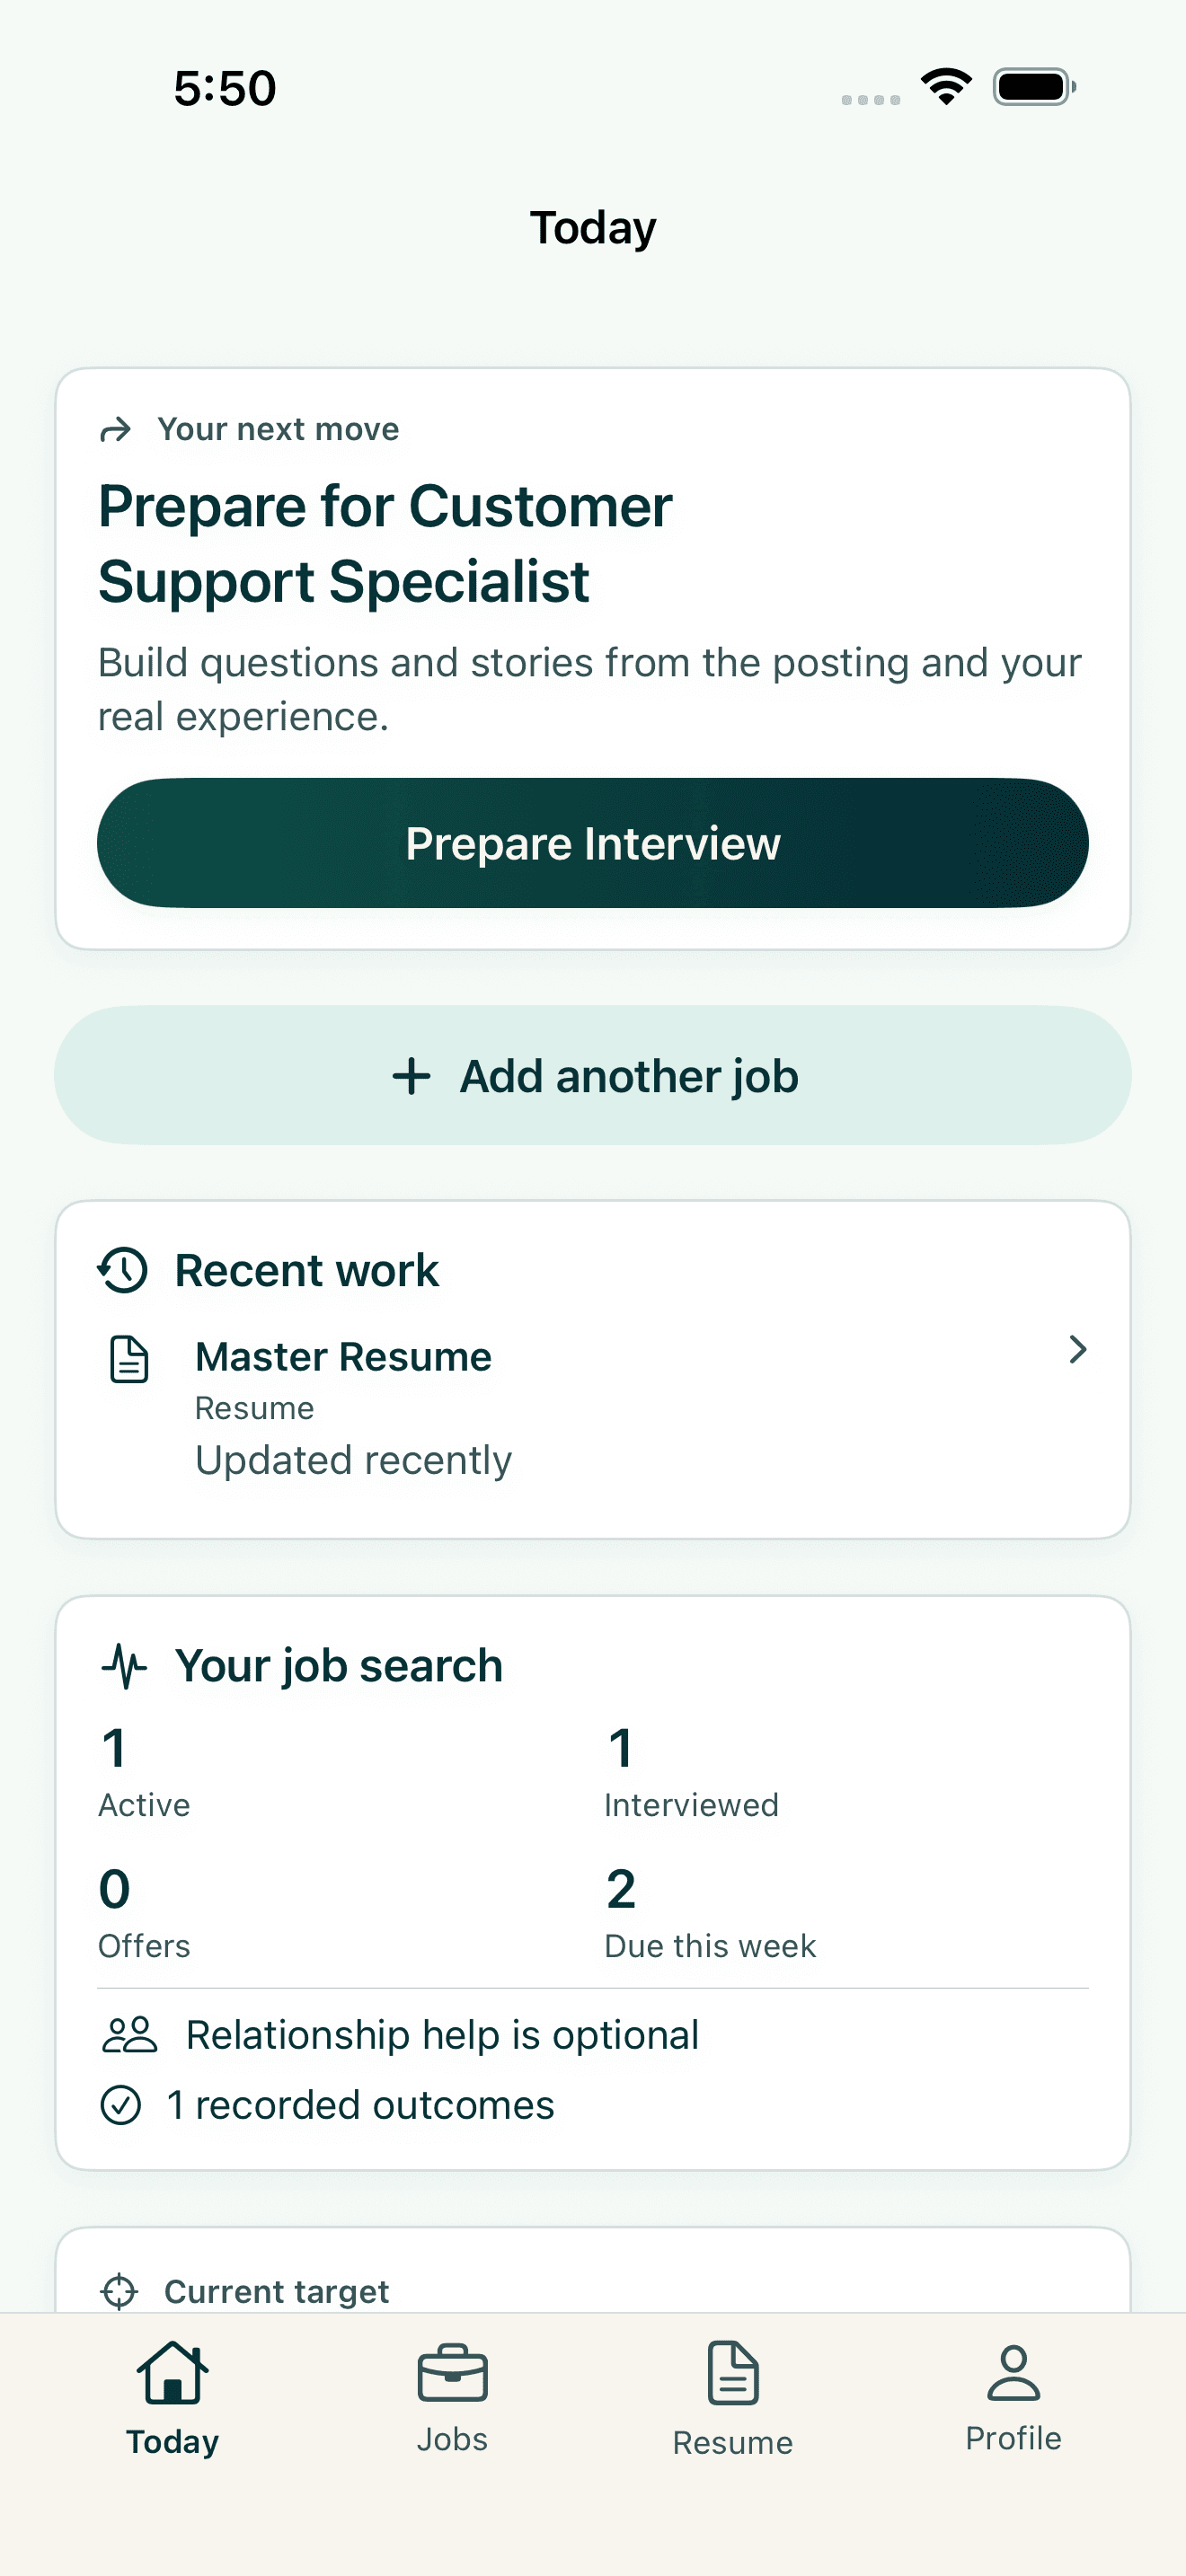Viewport: 1186px width, 2576px height.
Task: Tap the Current target crosshair icon
Action: [x=119, y=2291]
